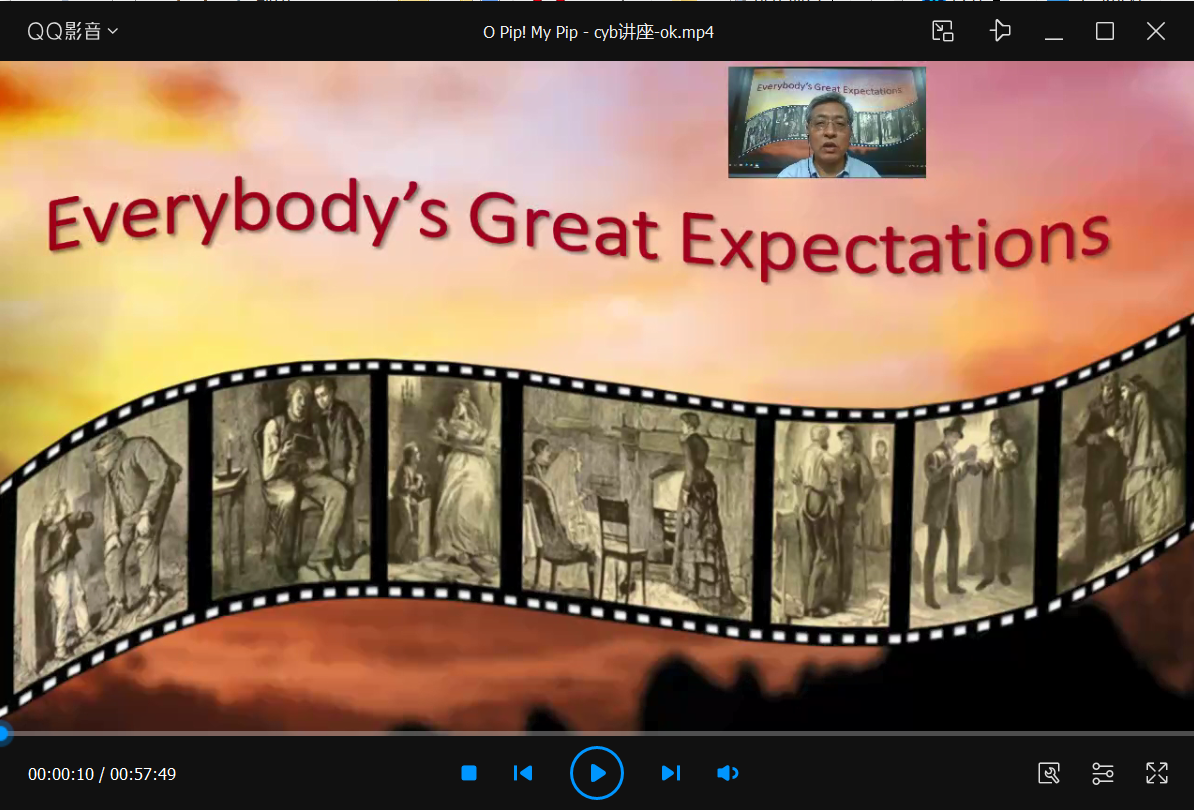The width and height of the screenshot is (1194, 810).
Task: Open the toolbox icon in the control bar
Action: click(1049, 773)
